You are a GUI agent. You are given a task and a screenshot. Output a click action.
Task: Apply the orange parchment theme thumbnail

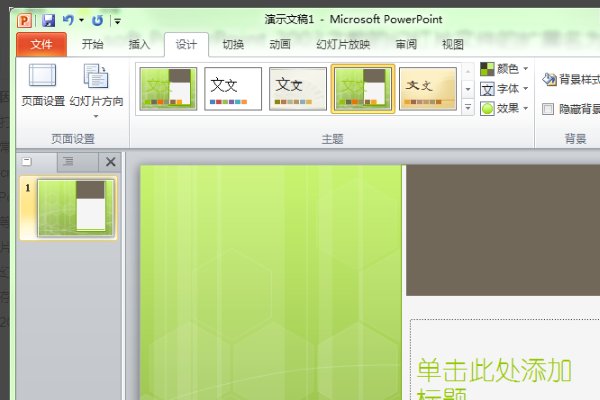coord(428,89)
